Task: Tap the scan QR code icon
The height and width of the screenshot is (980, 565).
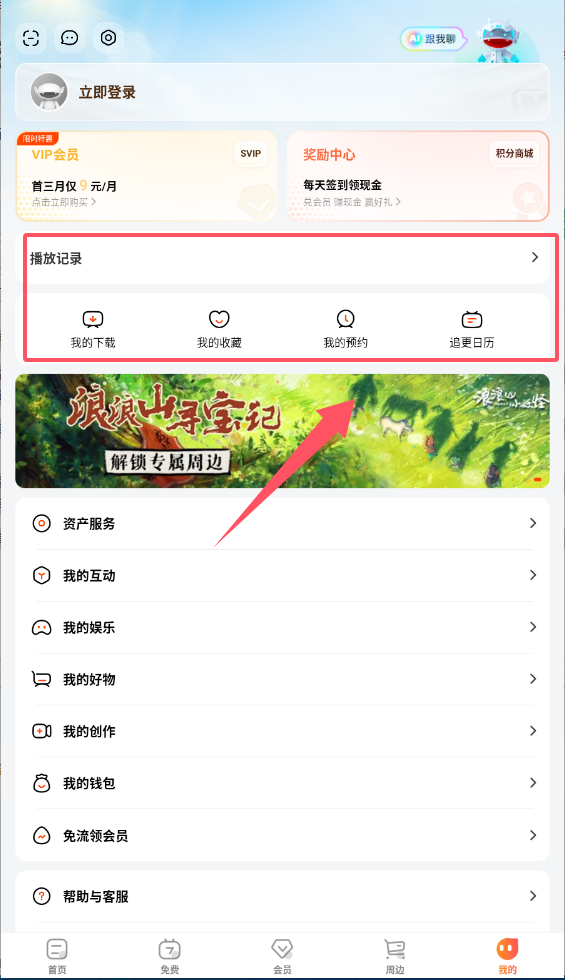Action: 31,38
